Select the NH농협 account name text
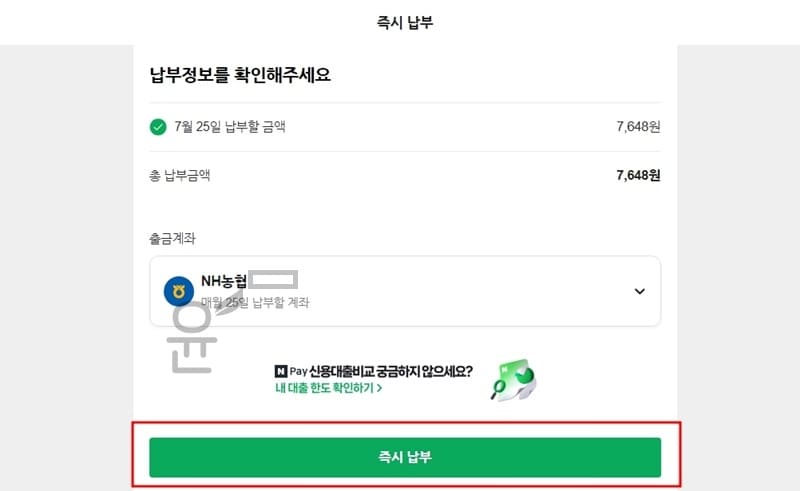 (x=224, y=282)
